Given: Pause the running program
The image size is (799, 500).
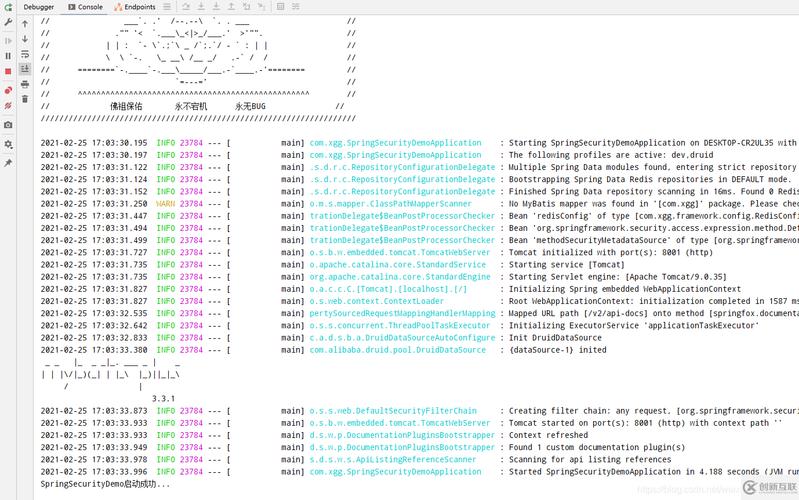Looking at the screenshot, I should tap(8, 56).
